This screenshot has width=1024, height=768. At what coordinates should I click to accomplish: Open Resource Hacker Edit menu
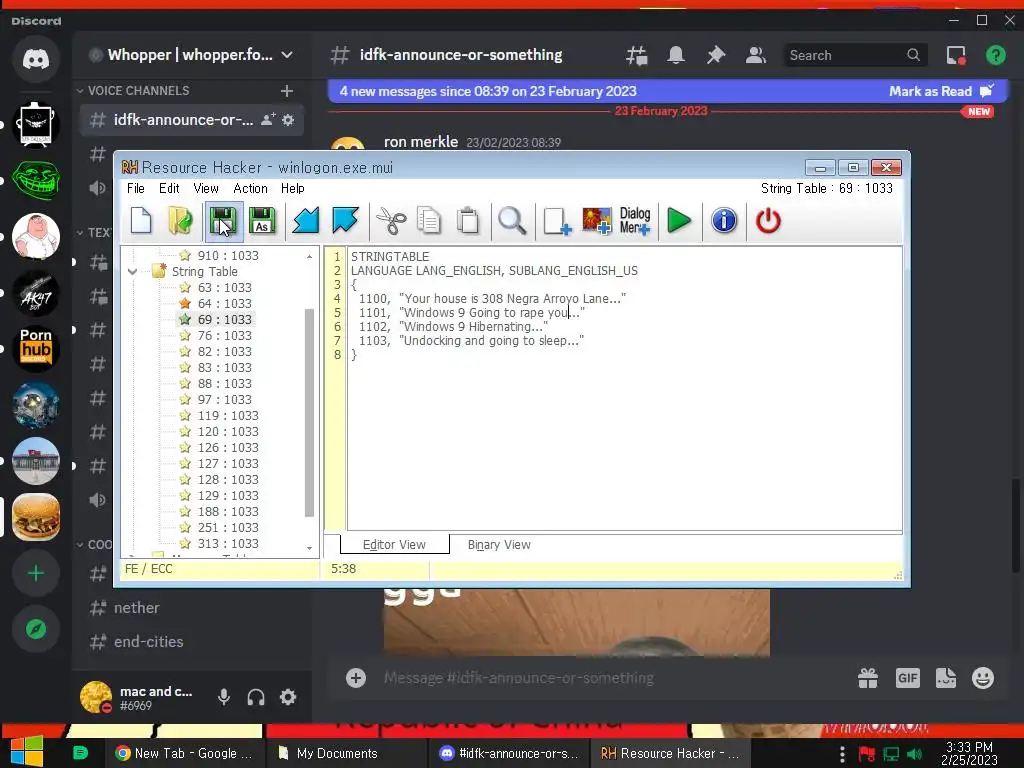point(168,188)
